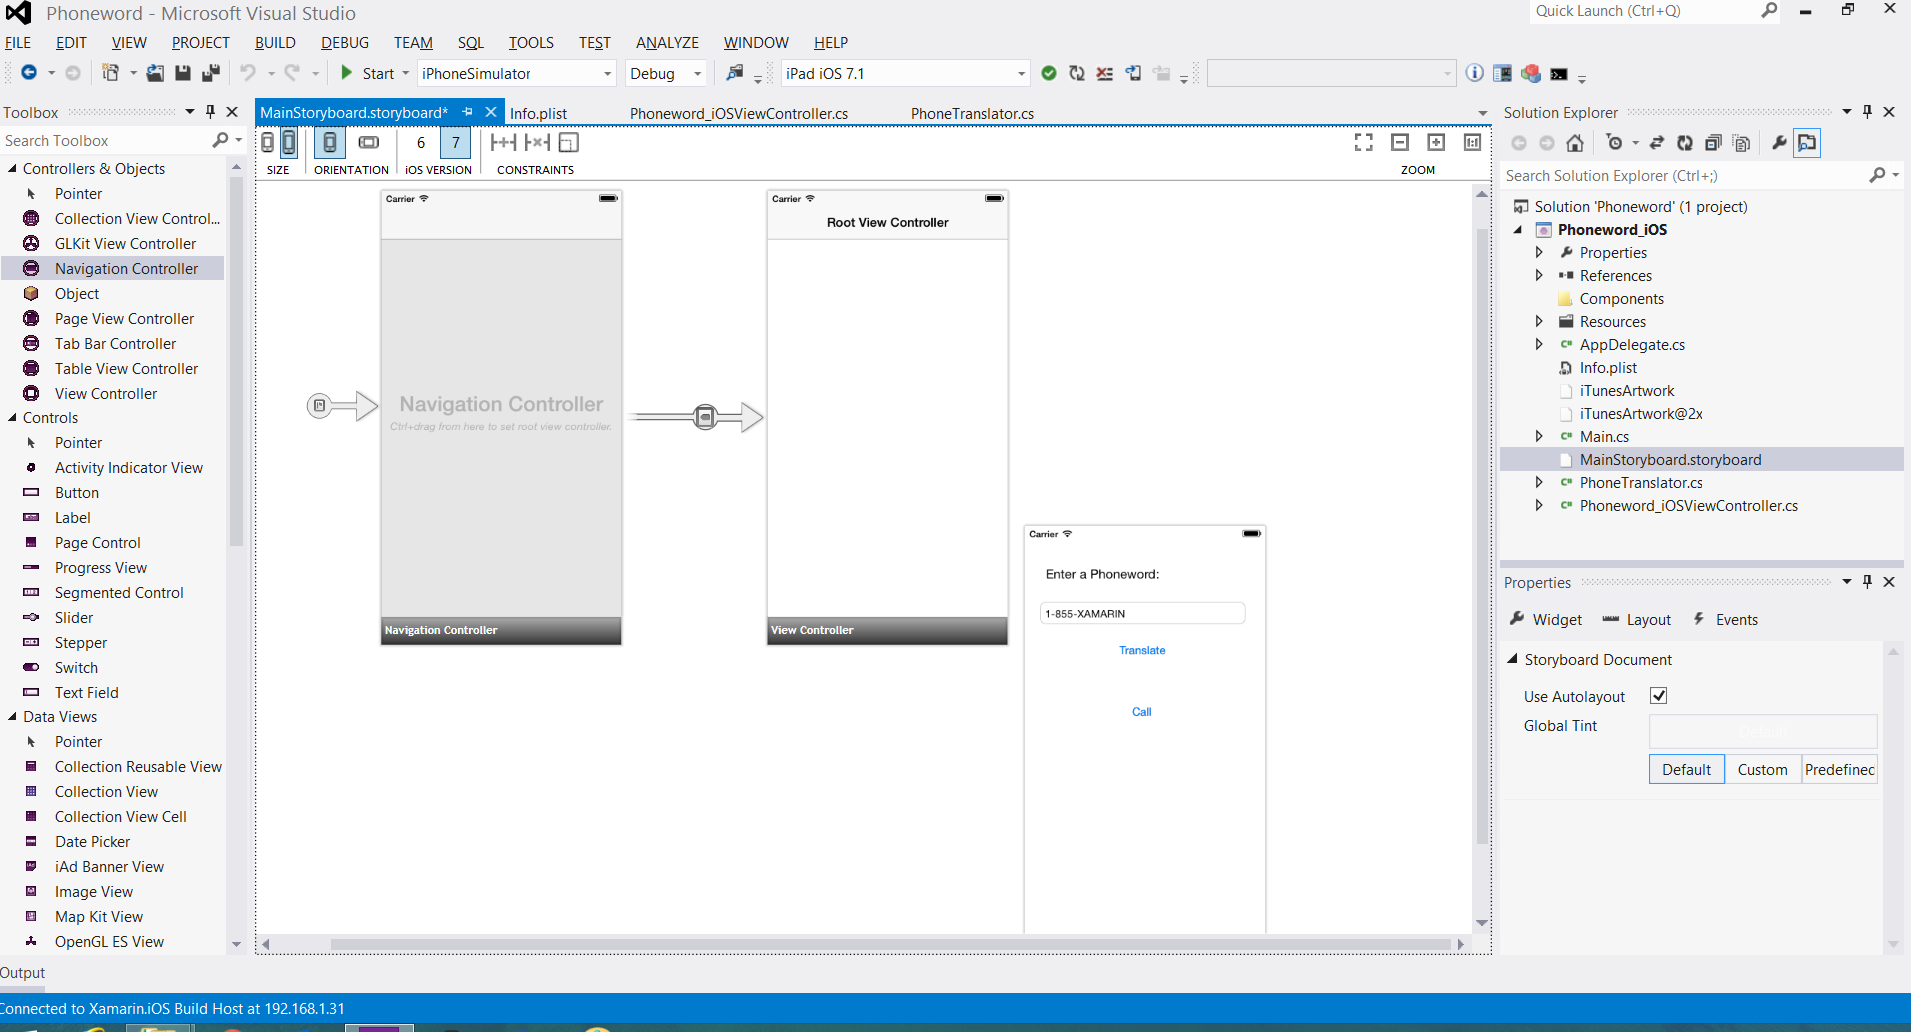Open the BUILD menu

[275, 43]
